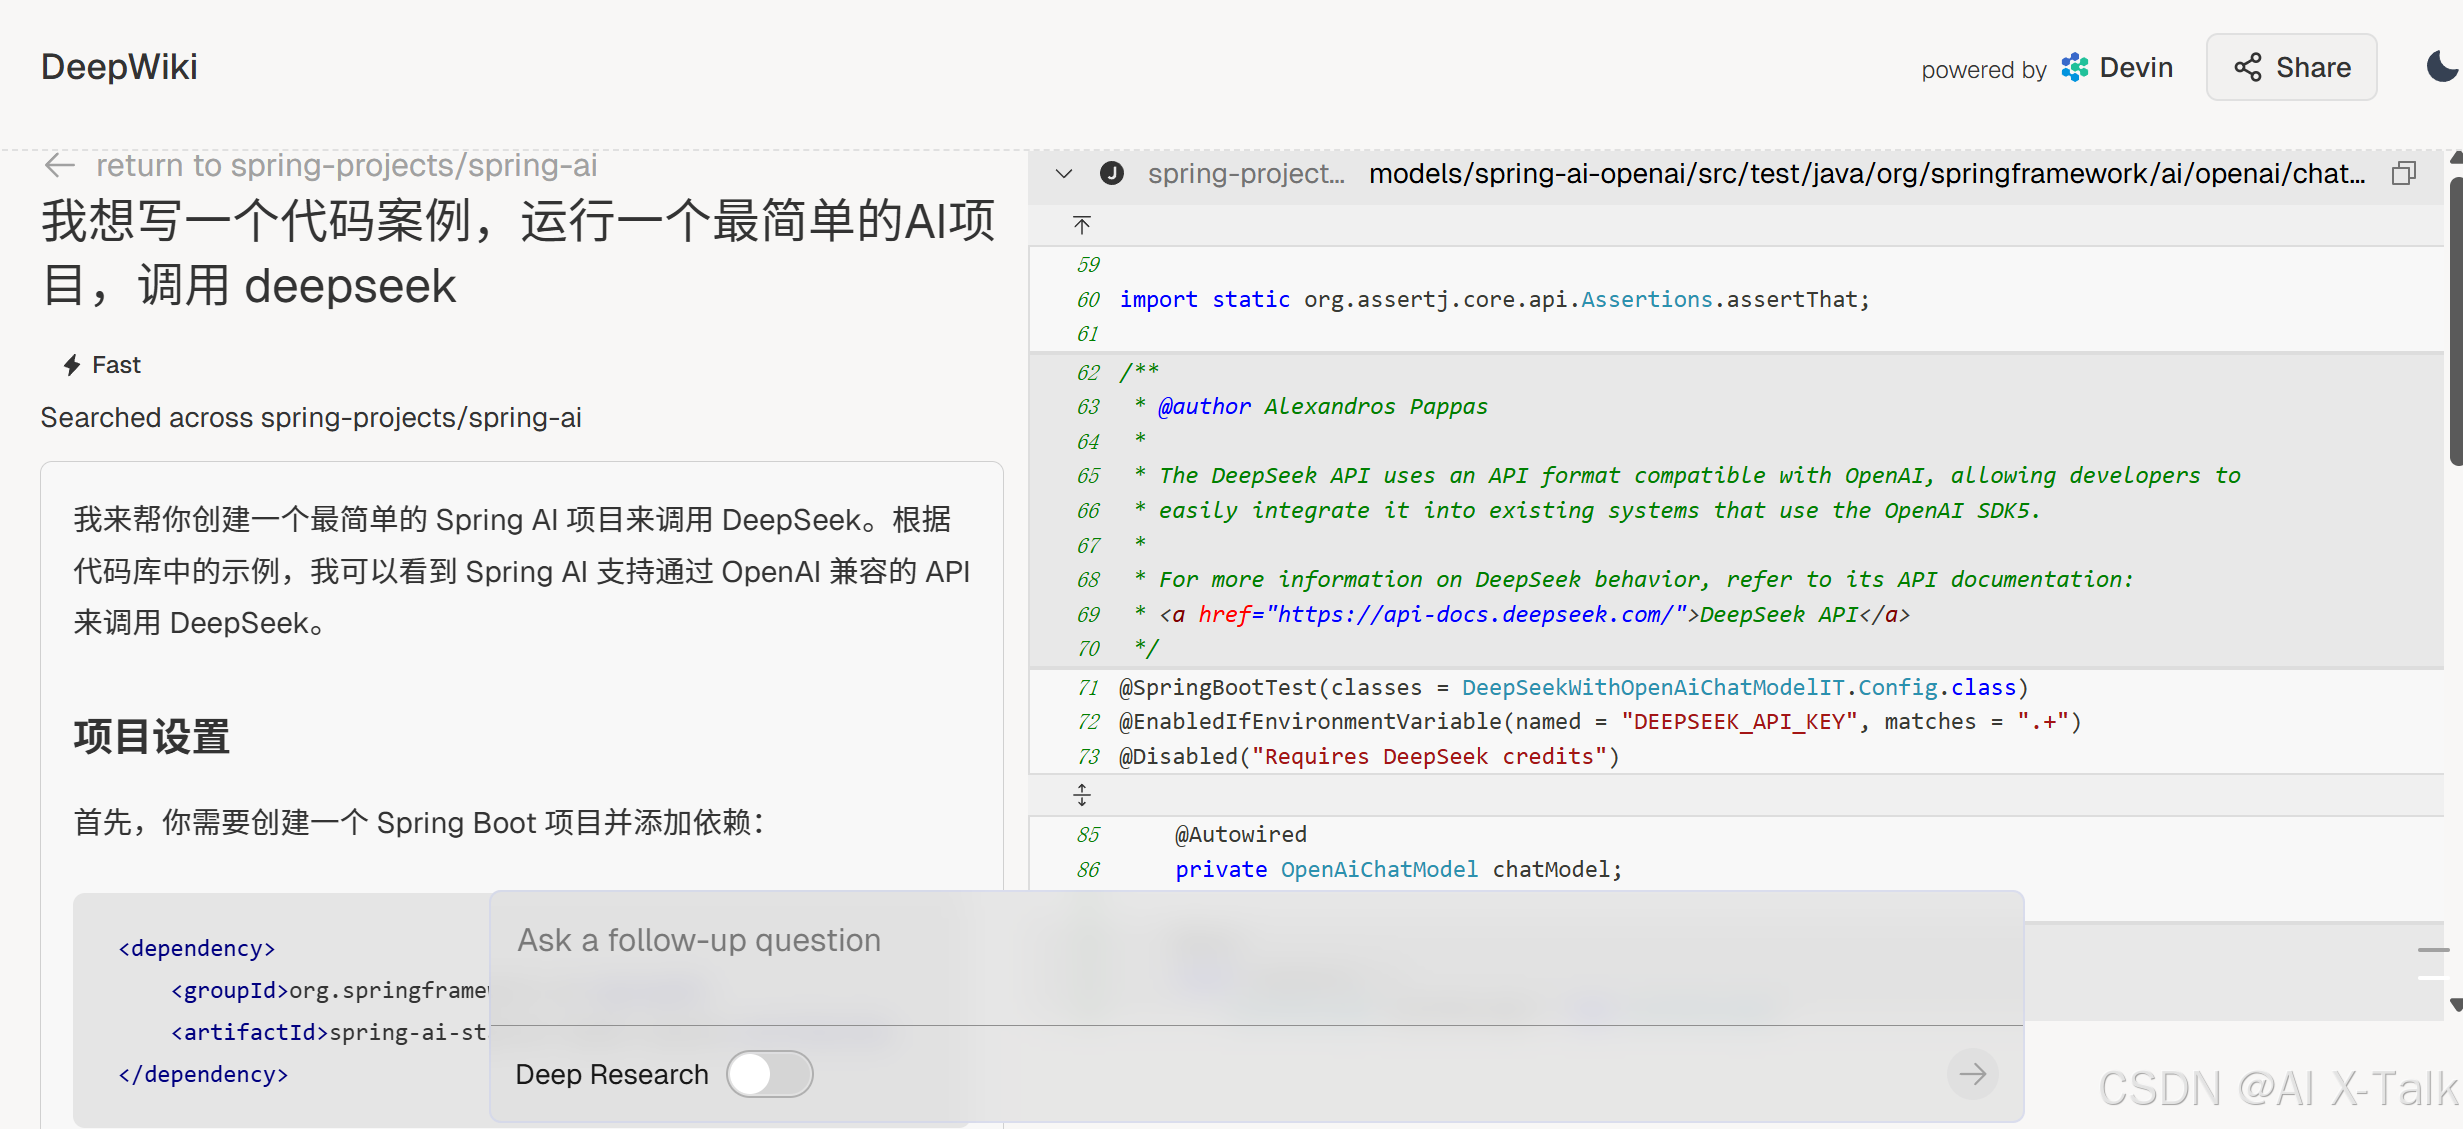
Task: Switch to dark mode via moon icon
Action: pos(2441,66)
